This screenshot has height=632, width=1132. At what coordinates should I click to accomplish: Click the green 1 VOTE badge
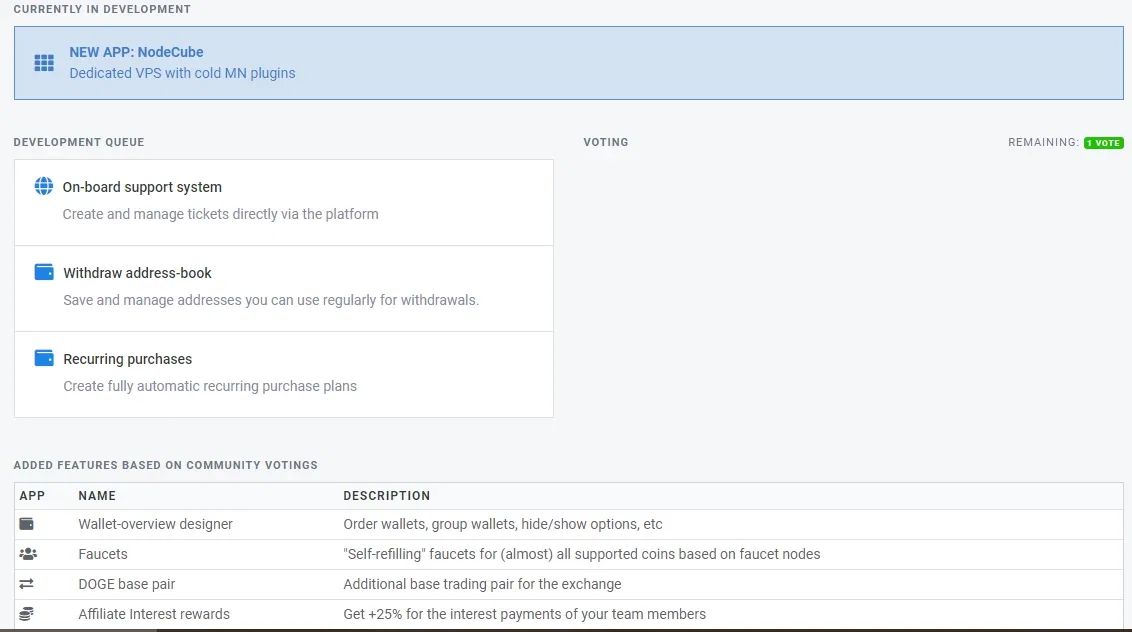coord(1103,143)
